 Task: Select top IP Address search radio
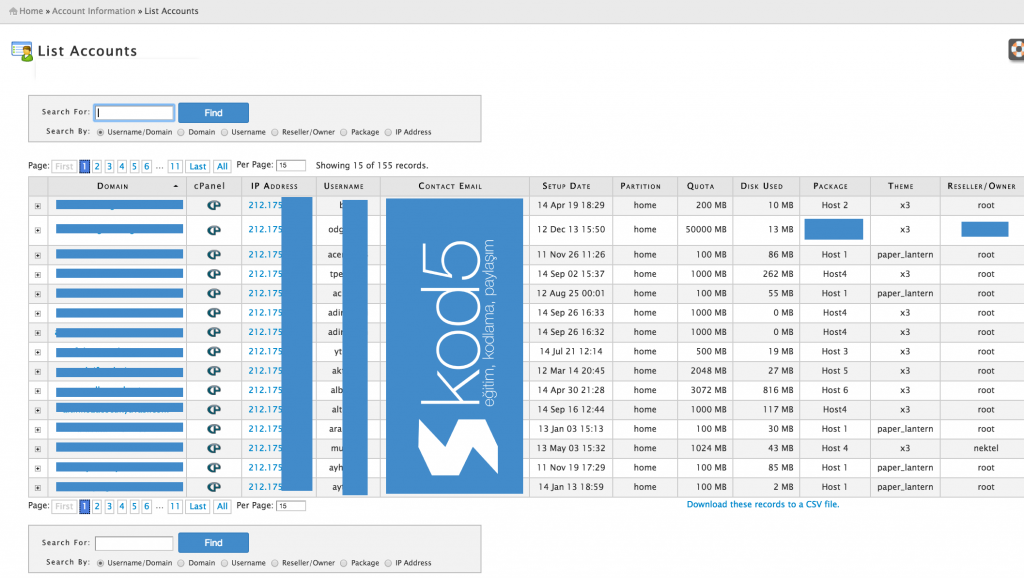(389, 133)
